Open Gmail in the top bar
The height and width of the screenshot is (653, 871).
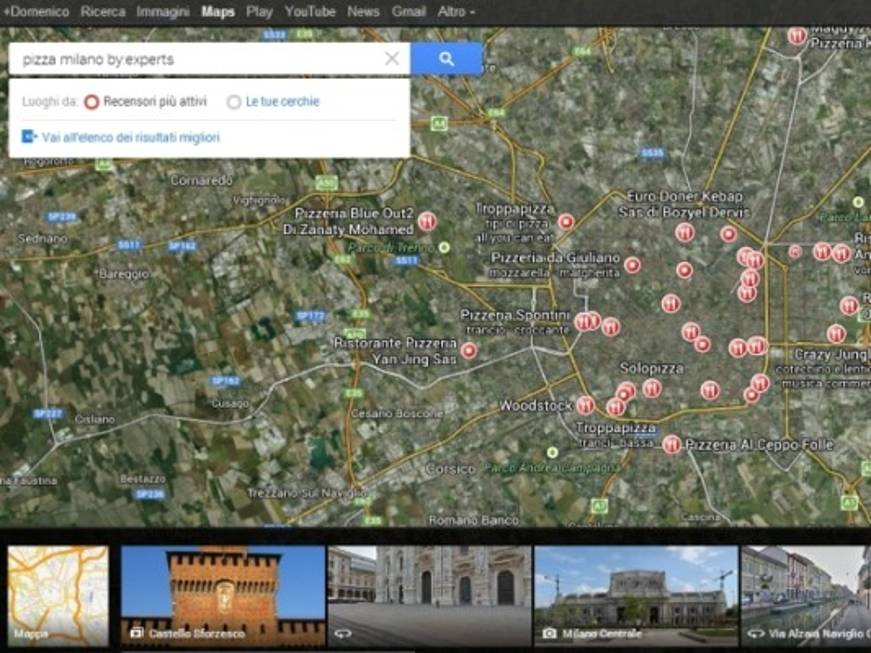tap(408, 12)
